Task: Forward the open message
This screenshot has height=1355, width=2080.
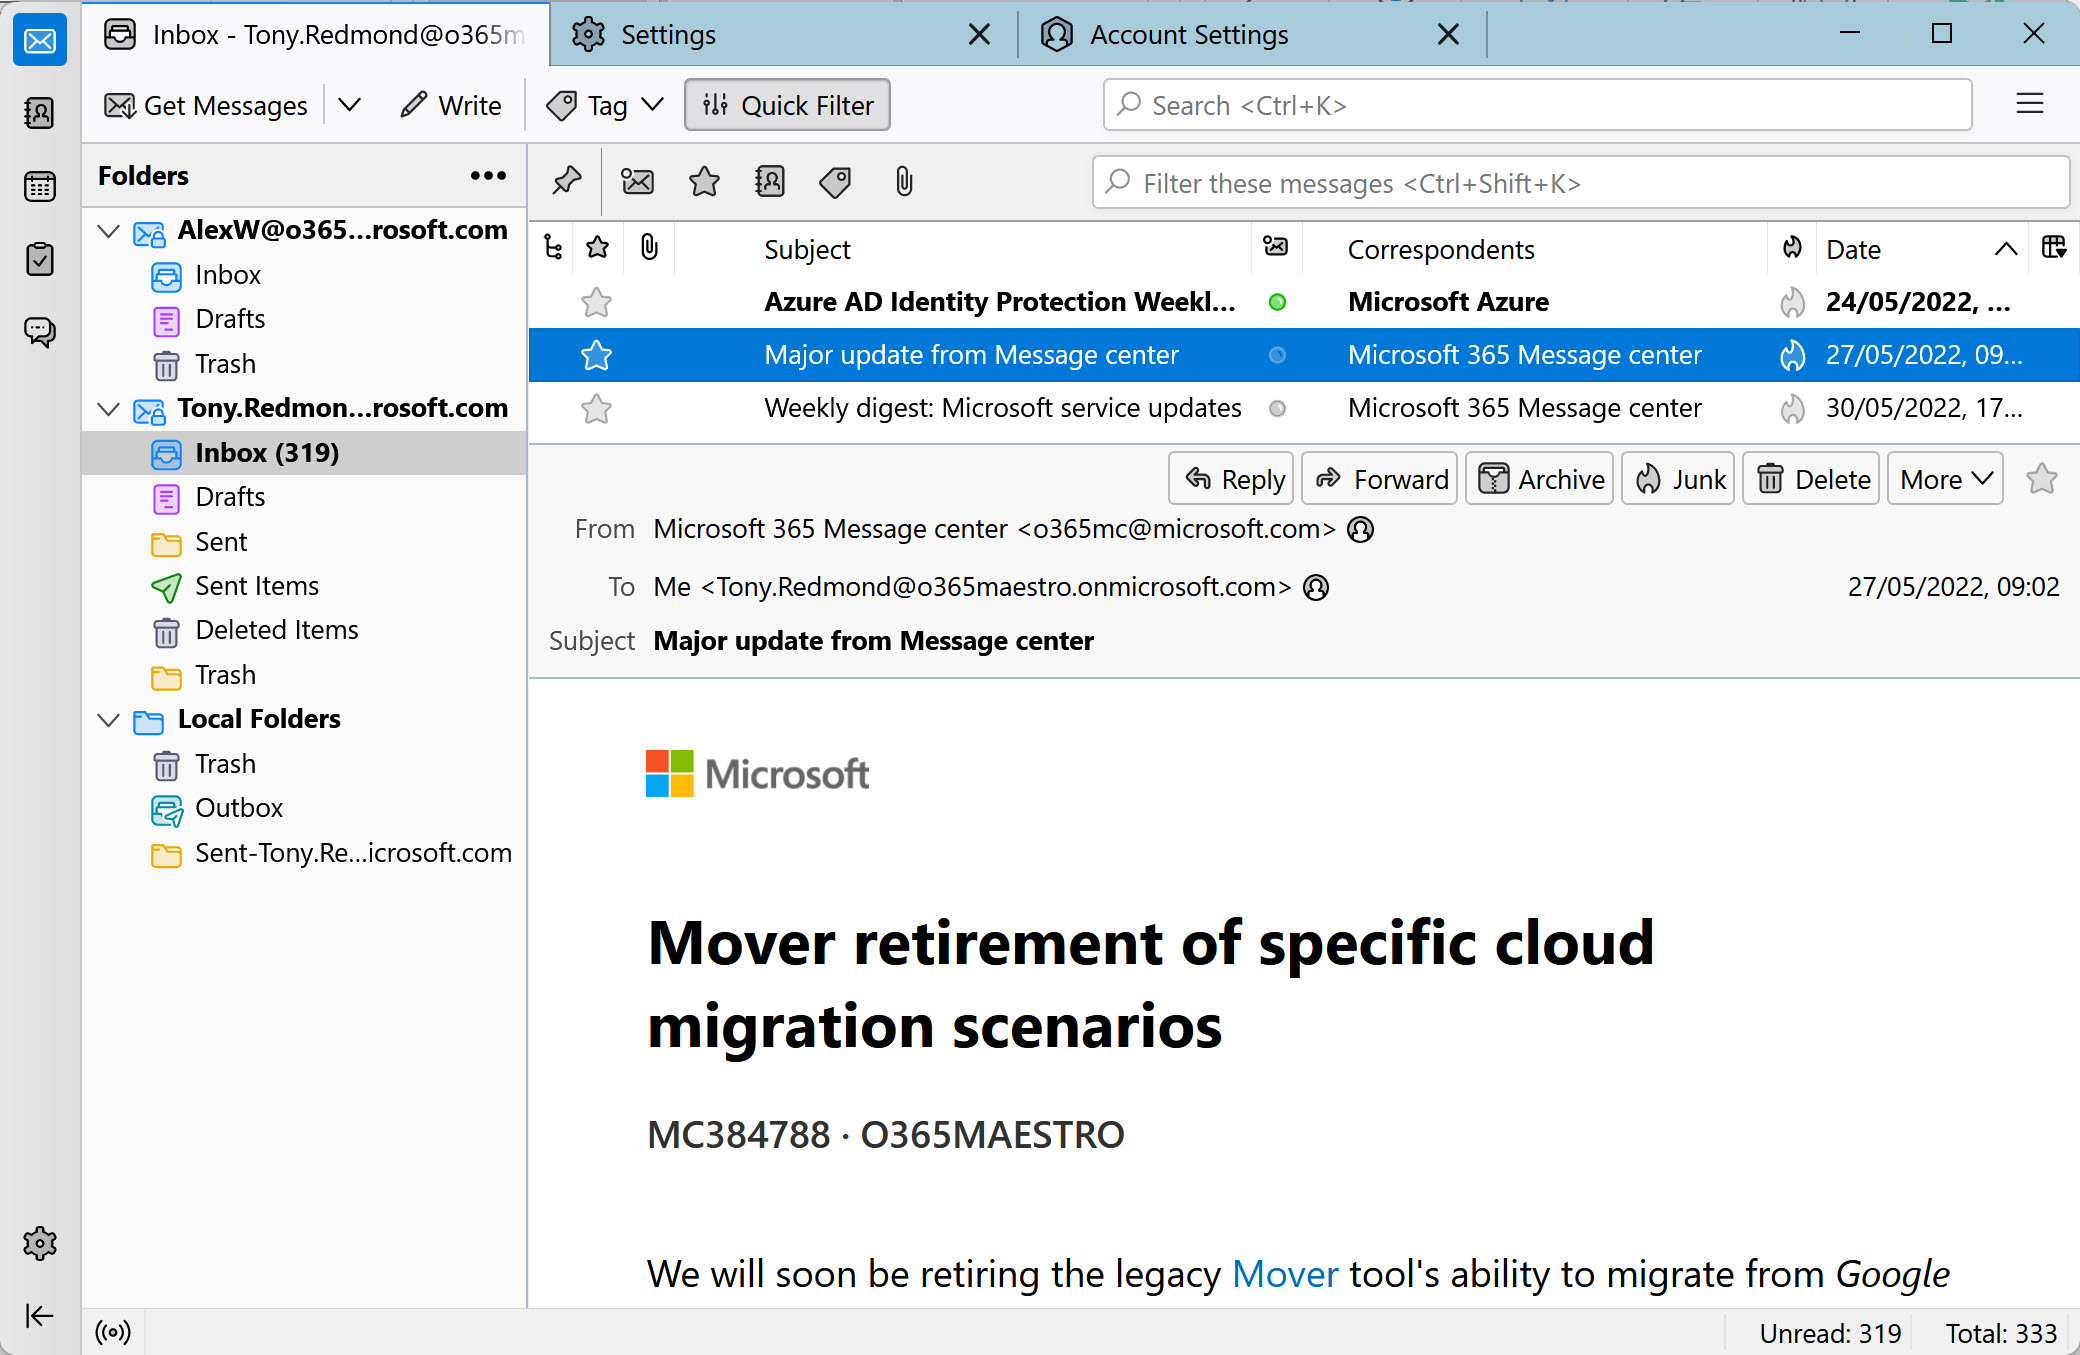Action: [1380, 479]
